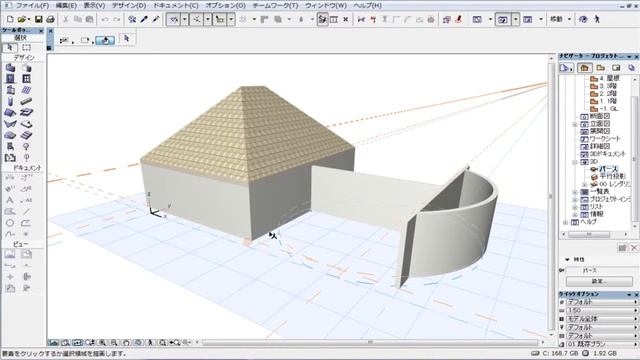Toggle the selected 3D view mode button
This screenshot has height=360, width=640.
[x=503, y=19]
